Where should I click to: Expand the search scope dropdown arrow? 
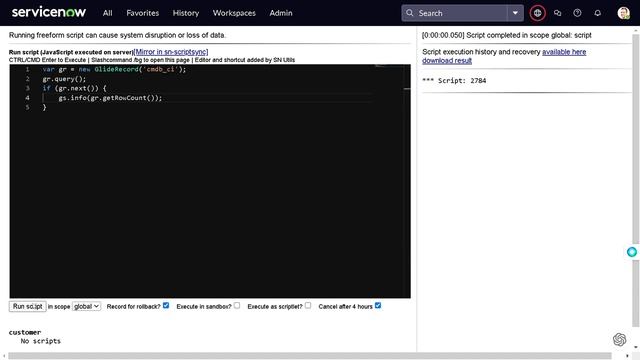[515, 13]
